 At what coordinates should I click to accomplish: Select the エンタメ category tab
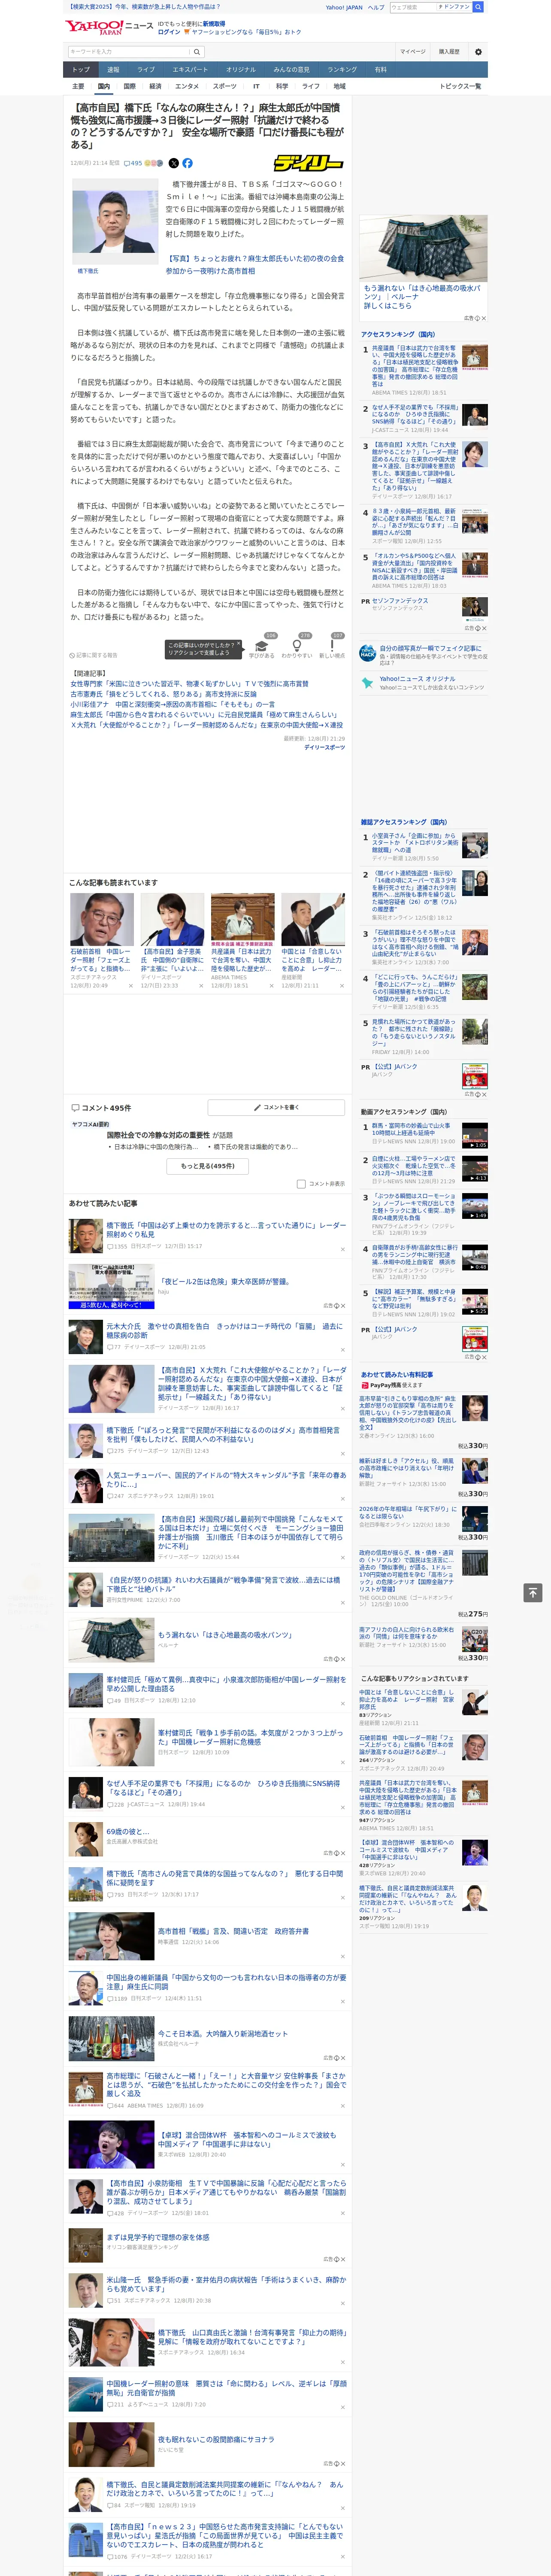187,86
